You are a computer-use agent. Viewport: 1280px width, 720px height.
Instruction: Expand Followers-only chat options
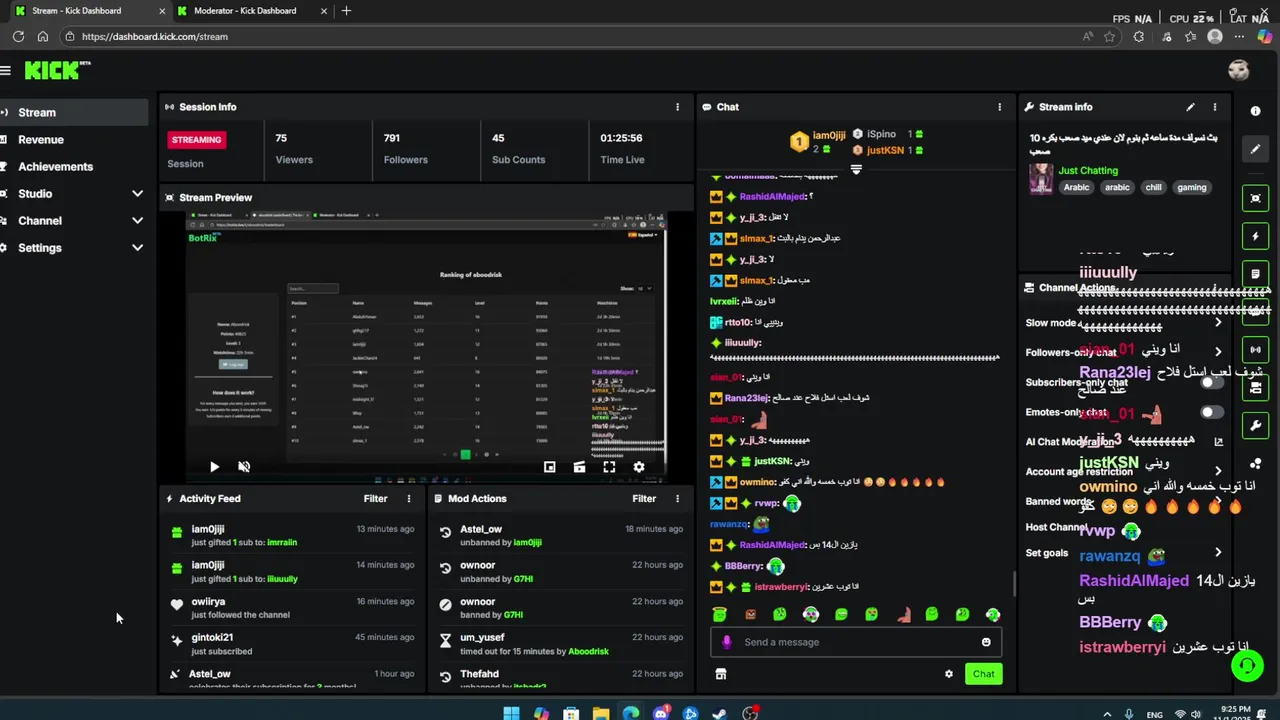click(x=1218, y=352)
